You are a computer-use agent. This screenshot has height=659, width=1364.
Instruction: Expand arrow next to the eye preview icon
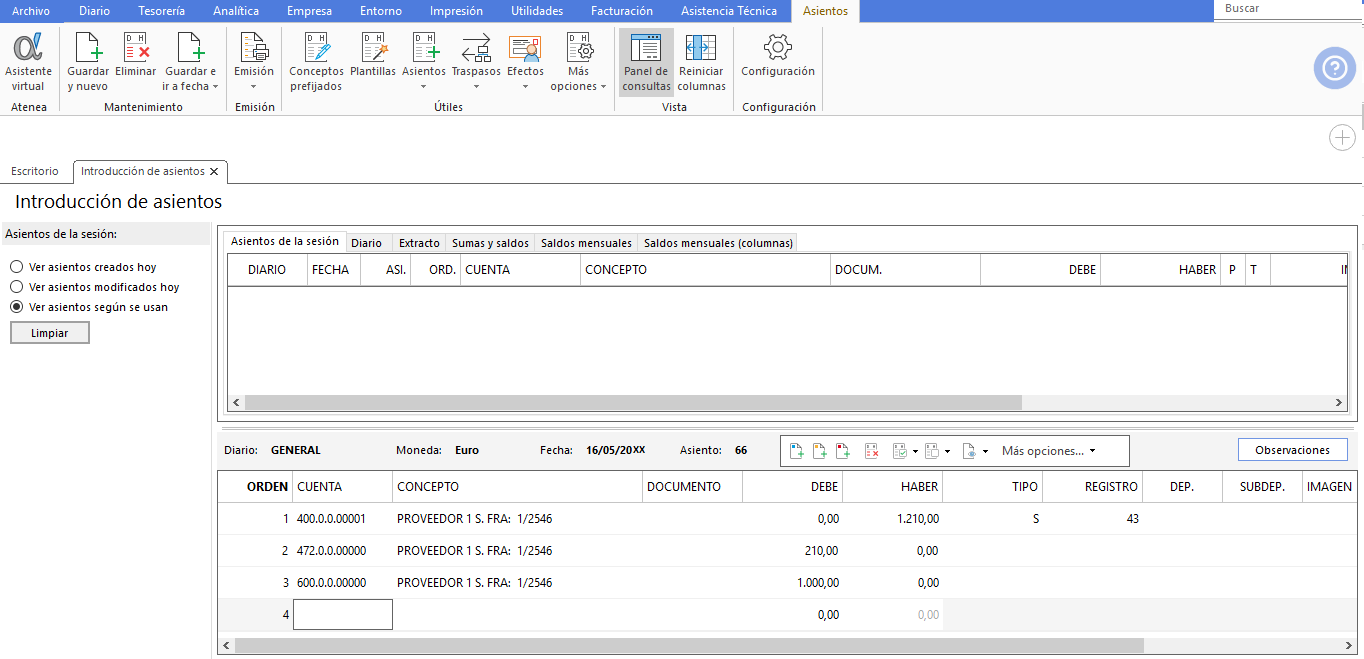pyautogui.click(x=985, y=452)
